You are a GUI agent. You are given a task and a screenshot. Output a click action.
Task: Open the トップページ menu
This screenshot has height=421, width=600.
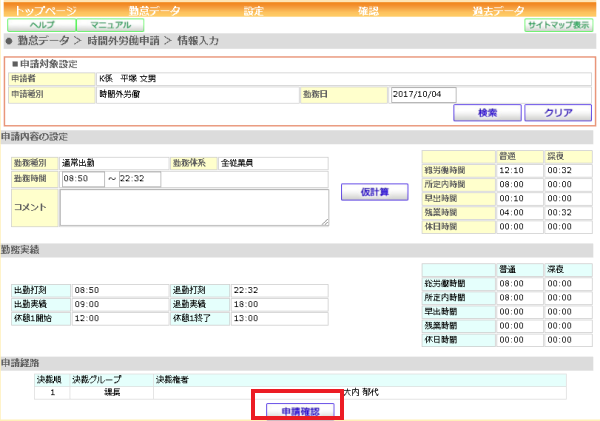pos(45,10)
